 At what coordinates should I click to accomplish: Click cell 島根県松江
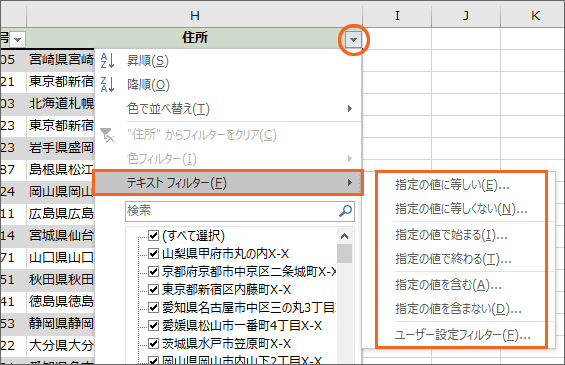pyautogui.click(x=61, y=170)
